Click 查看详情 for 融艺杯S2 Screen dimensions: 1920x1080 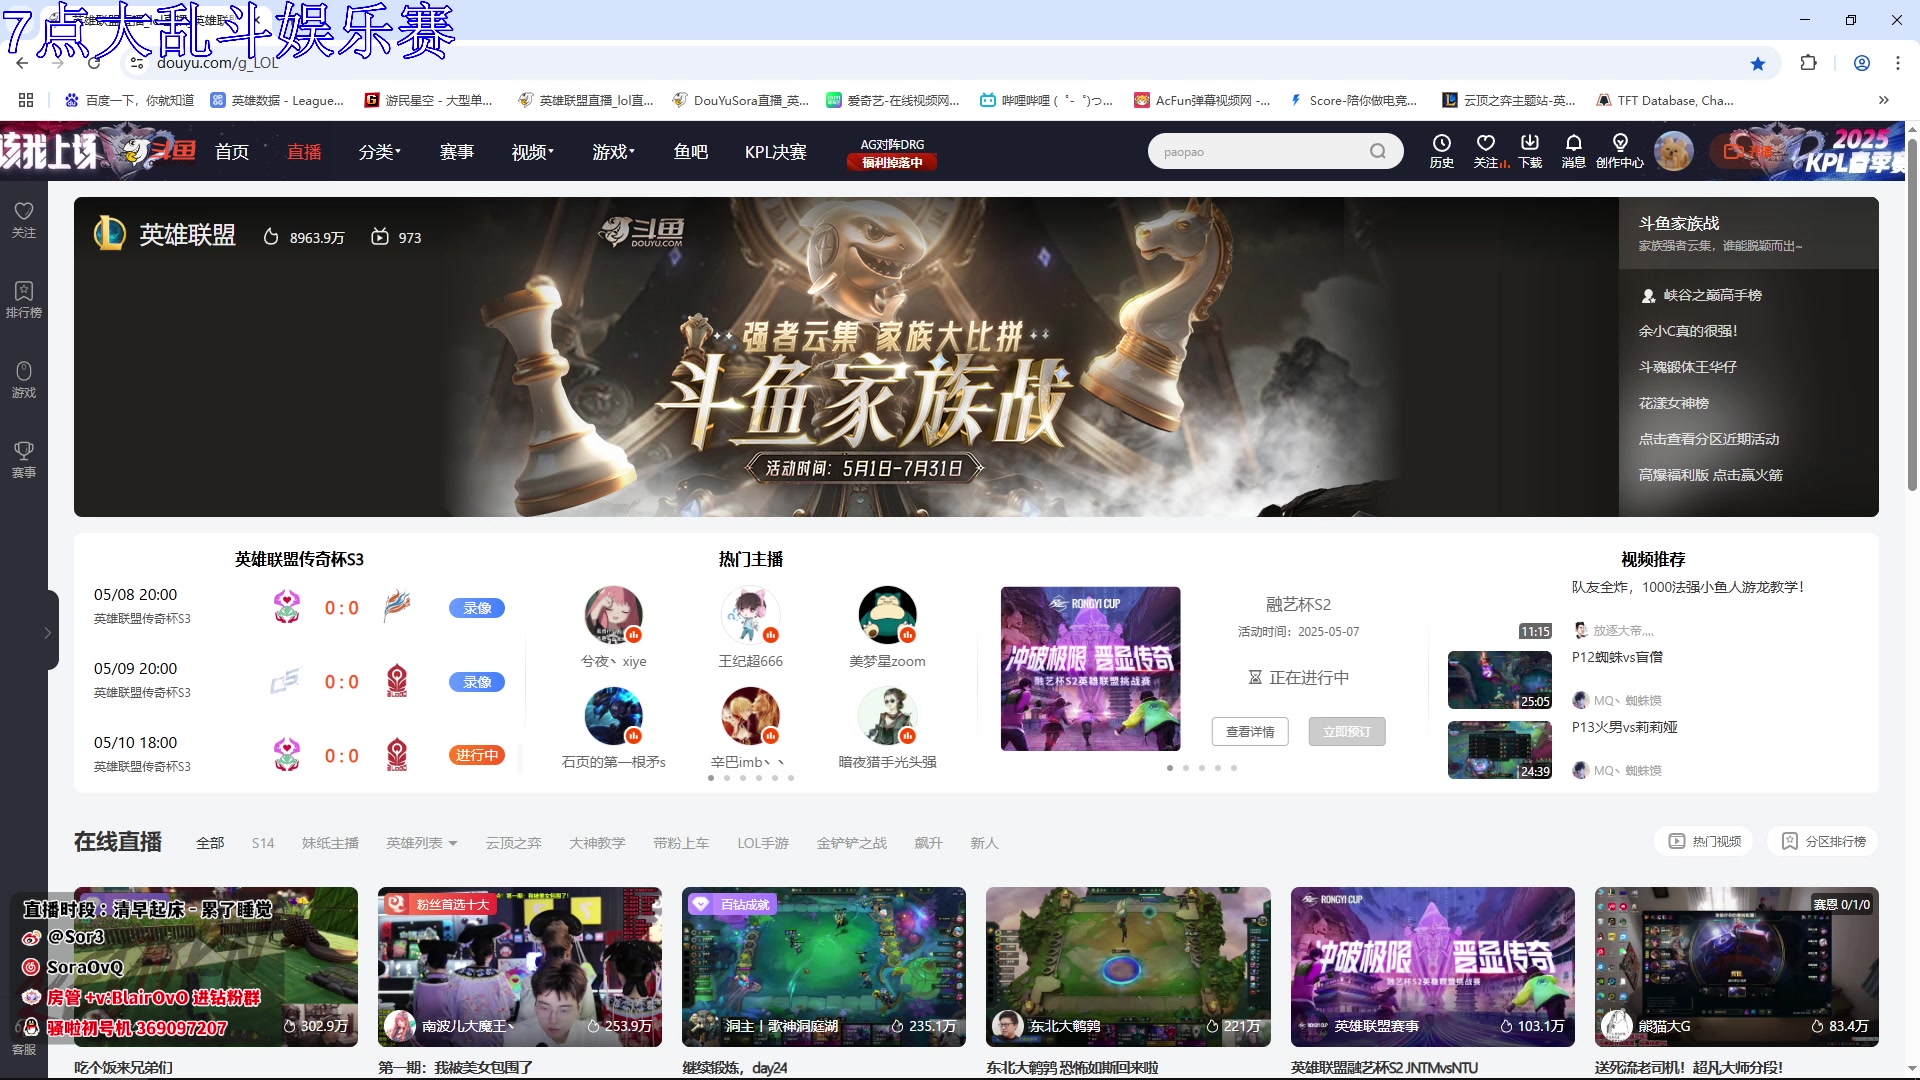point(1250,732)
